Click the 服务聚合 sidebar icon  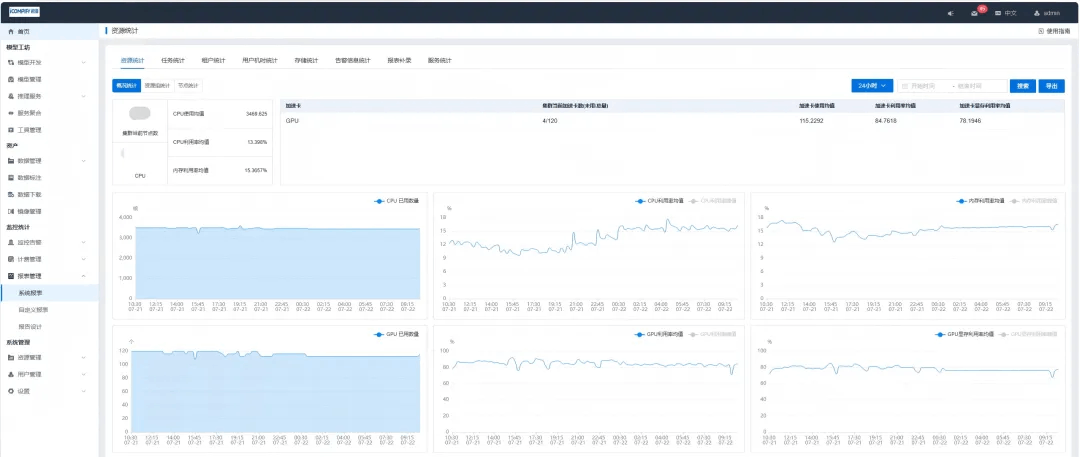[x=11, y=113]
